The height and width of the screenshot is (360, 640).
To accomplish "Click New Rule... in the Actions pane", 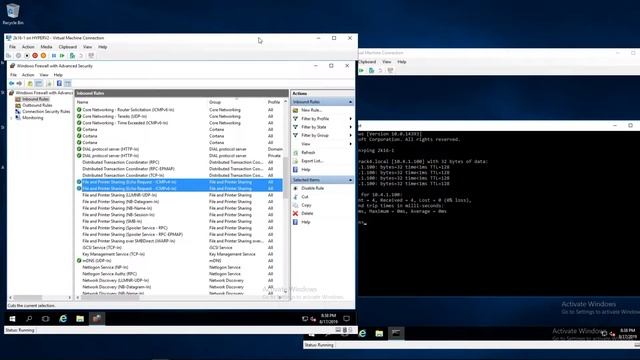I will click(311, 110).
